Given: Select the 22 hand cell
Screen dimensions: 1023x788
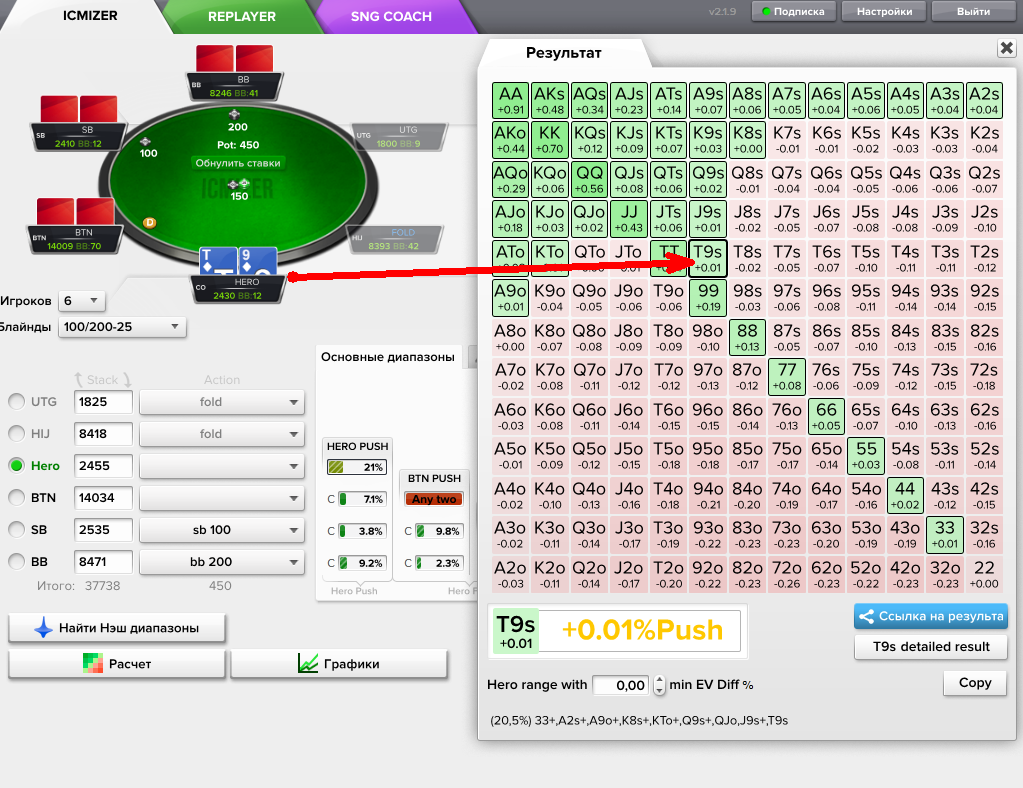Looking at the screenshot, I should click(x=984, y=575).
